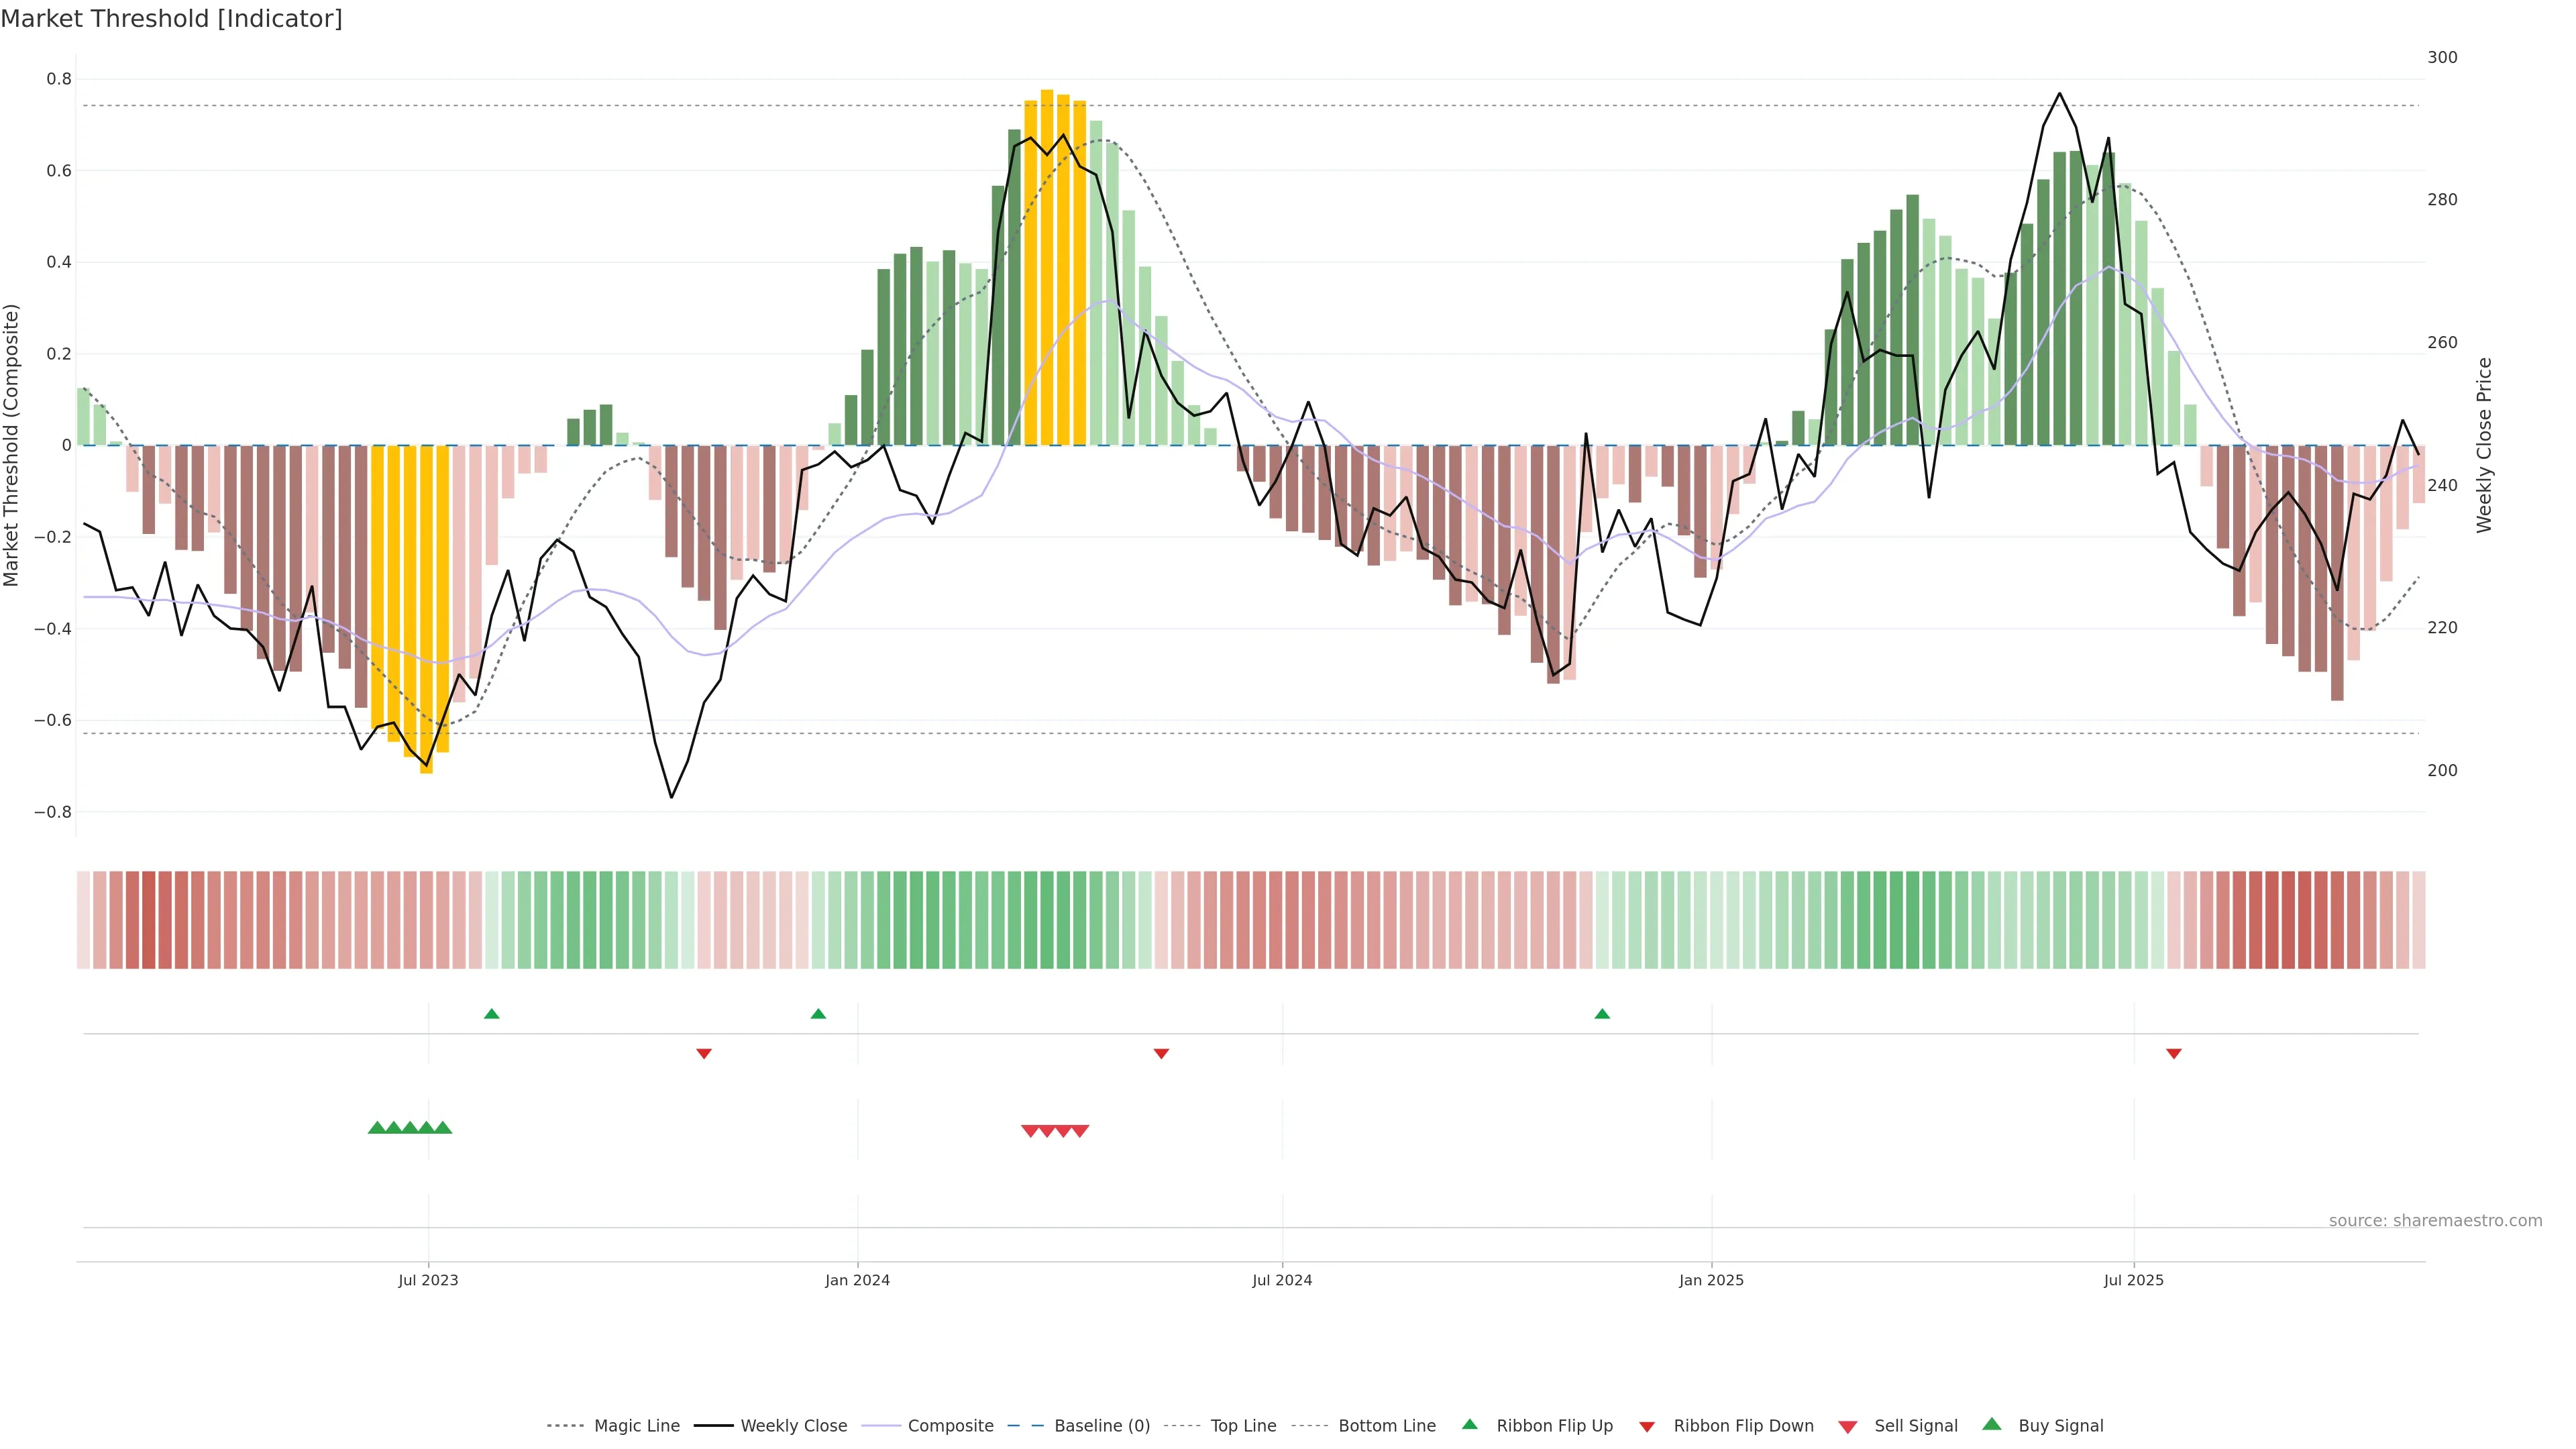2576x1449 pixels.
Task: Click the Ribbon Flip Up marker in late 2024
Action: [x=1602, y=1014]
